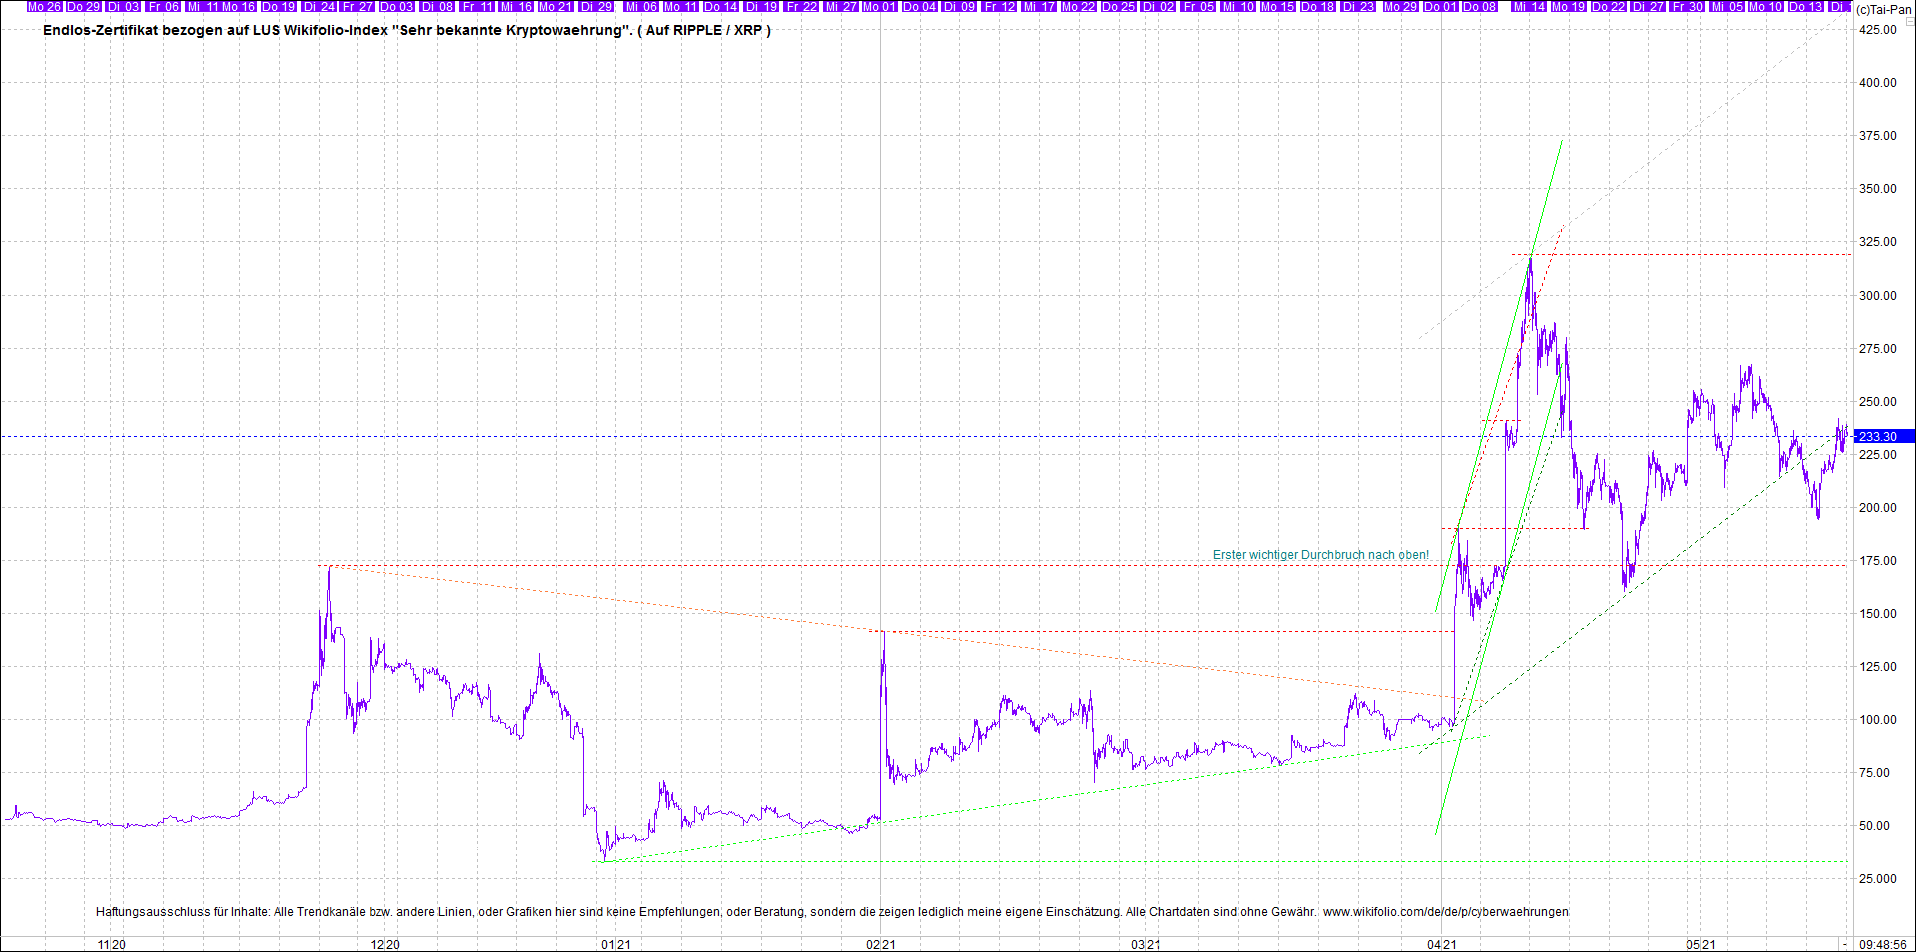Viewport: 1916px width, 952px height.
Task: Click the minus button beside the clock
Action: click(1845, 944)
